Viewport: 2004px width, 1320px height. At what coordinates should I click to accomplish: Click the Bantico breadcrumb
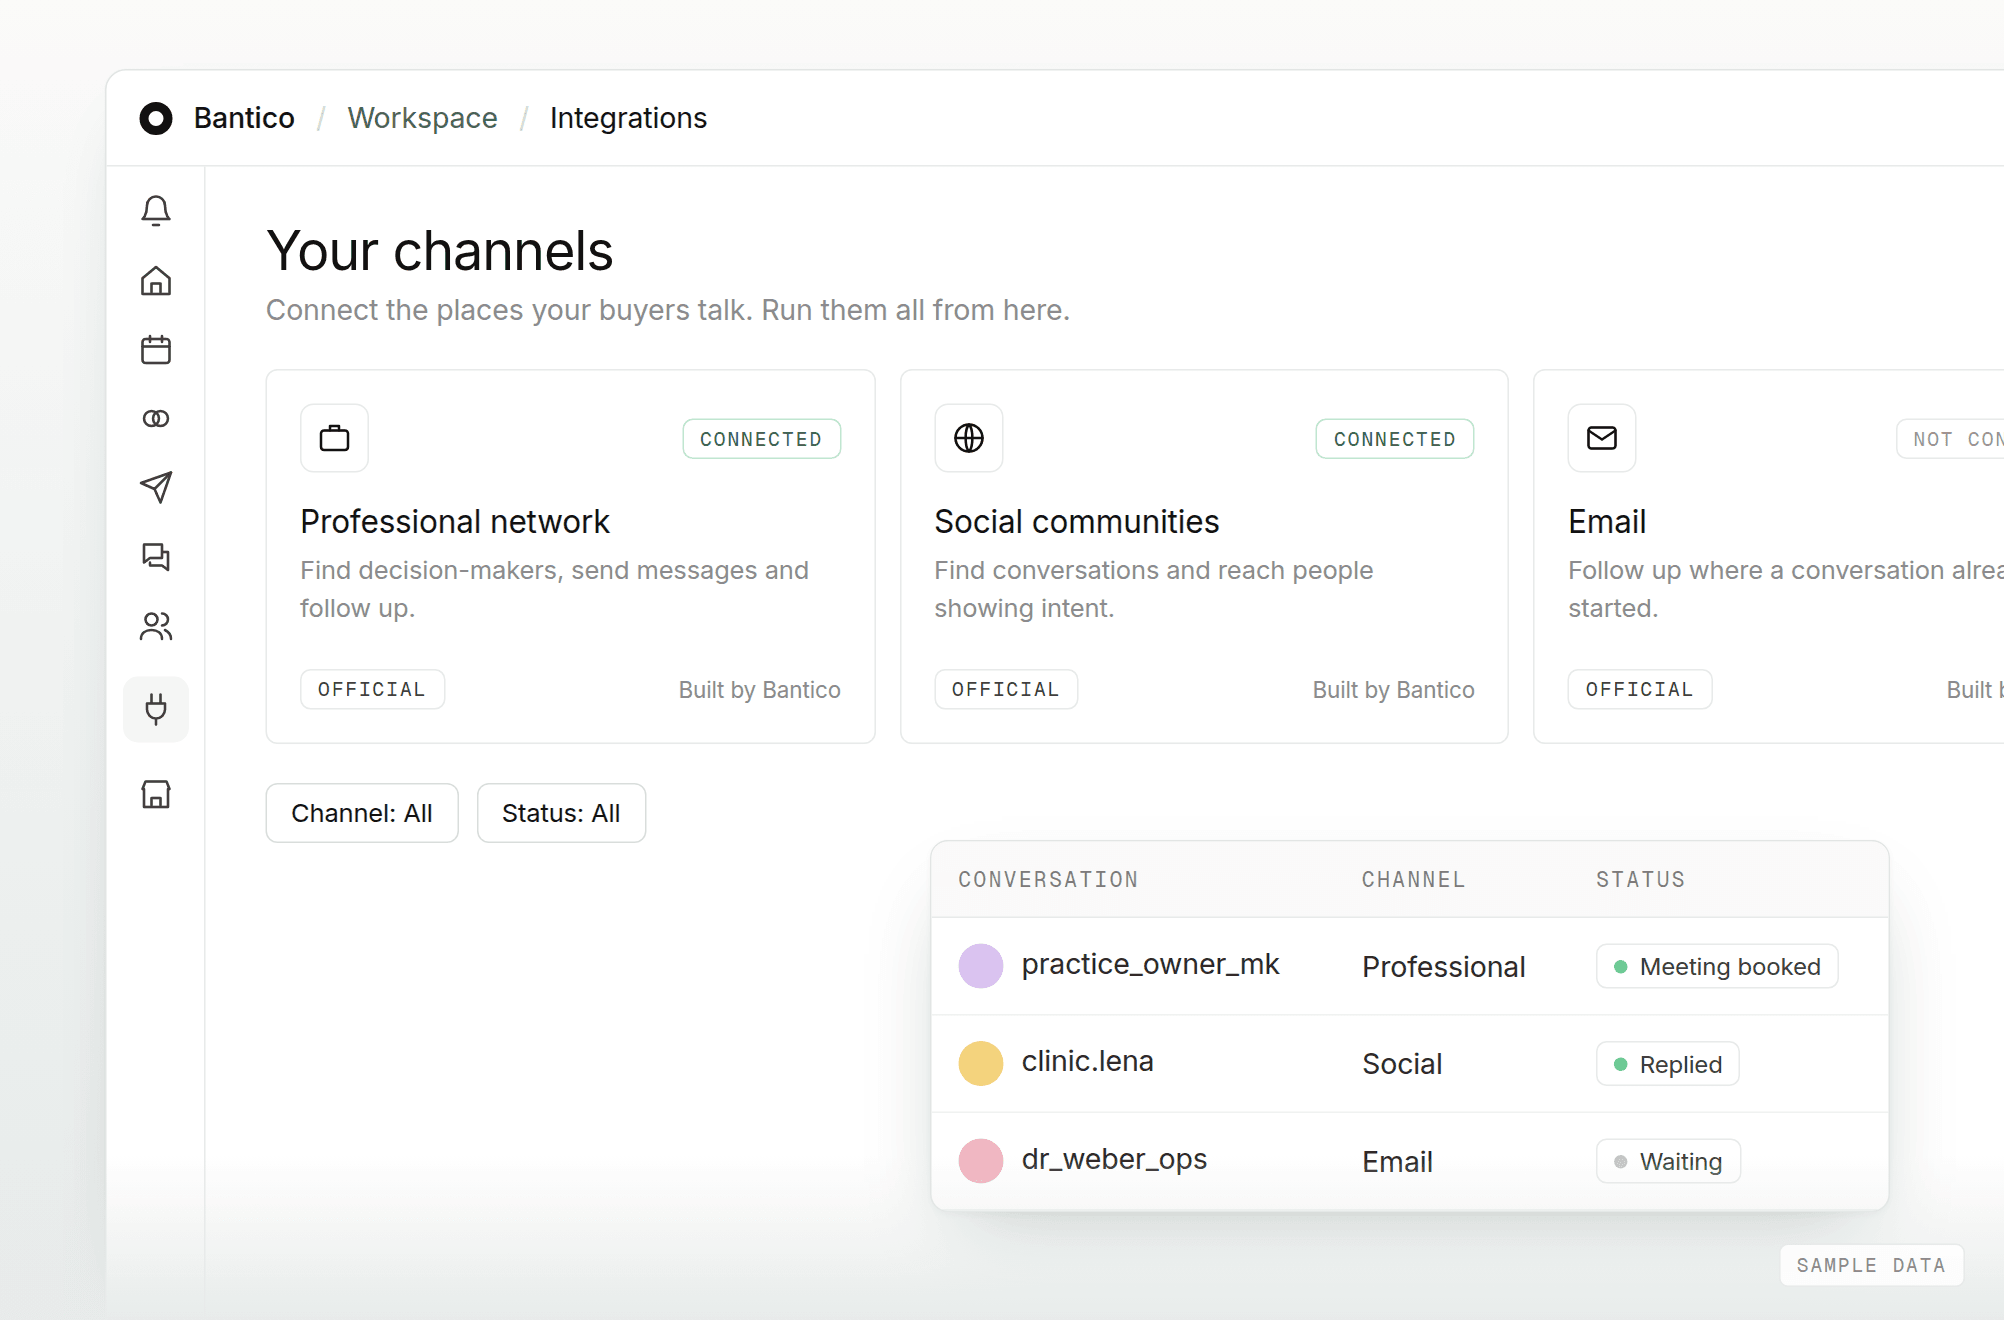pyautogui.click(x=244, y=118)
